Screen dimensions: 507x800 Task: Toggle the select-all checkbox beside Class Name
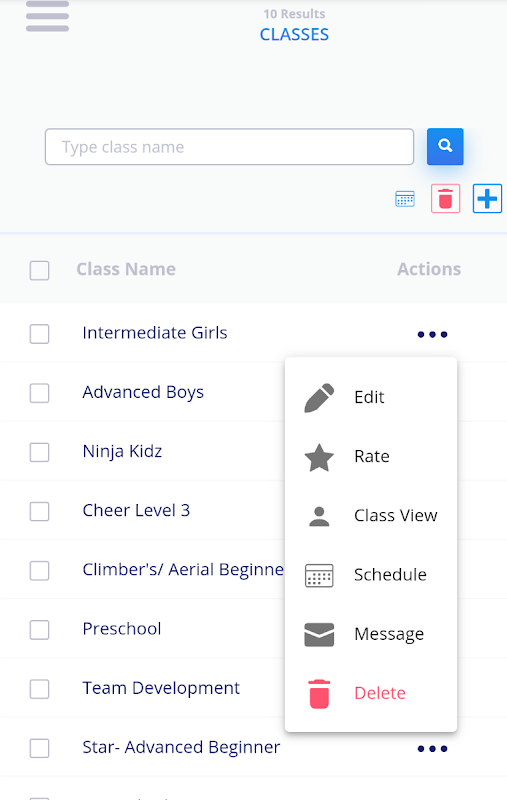click(x=39, y=270)
